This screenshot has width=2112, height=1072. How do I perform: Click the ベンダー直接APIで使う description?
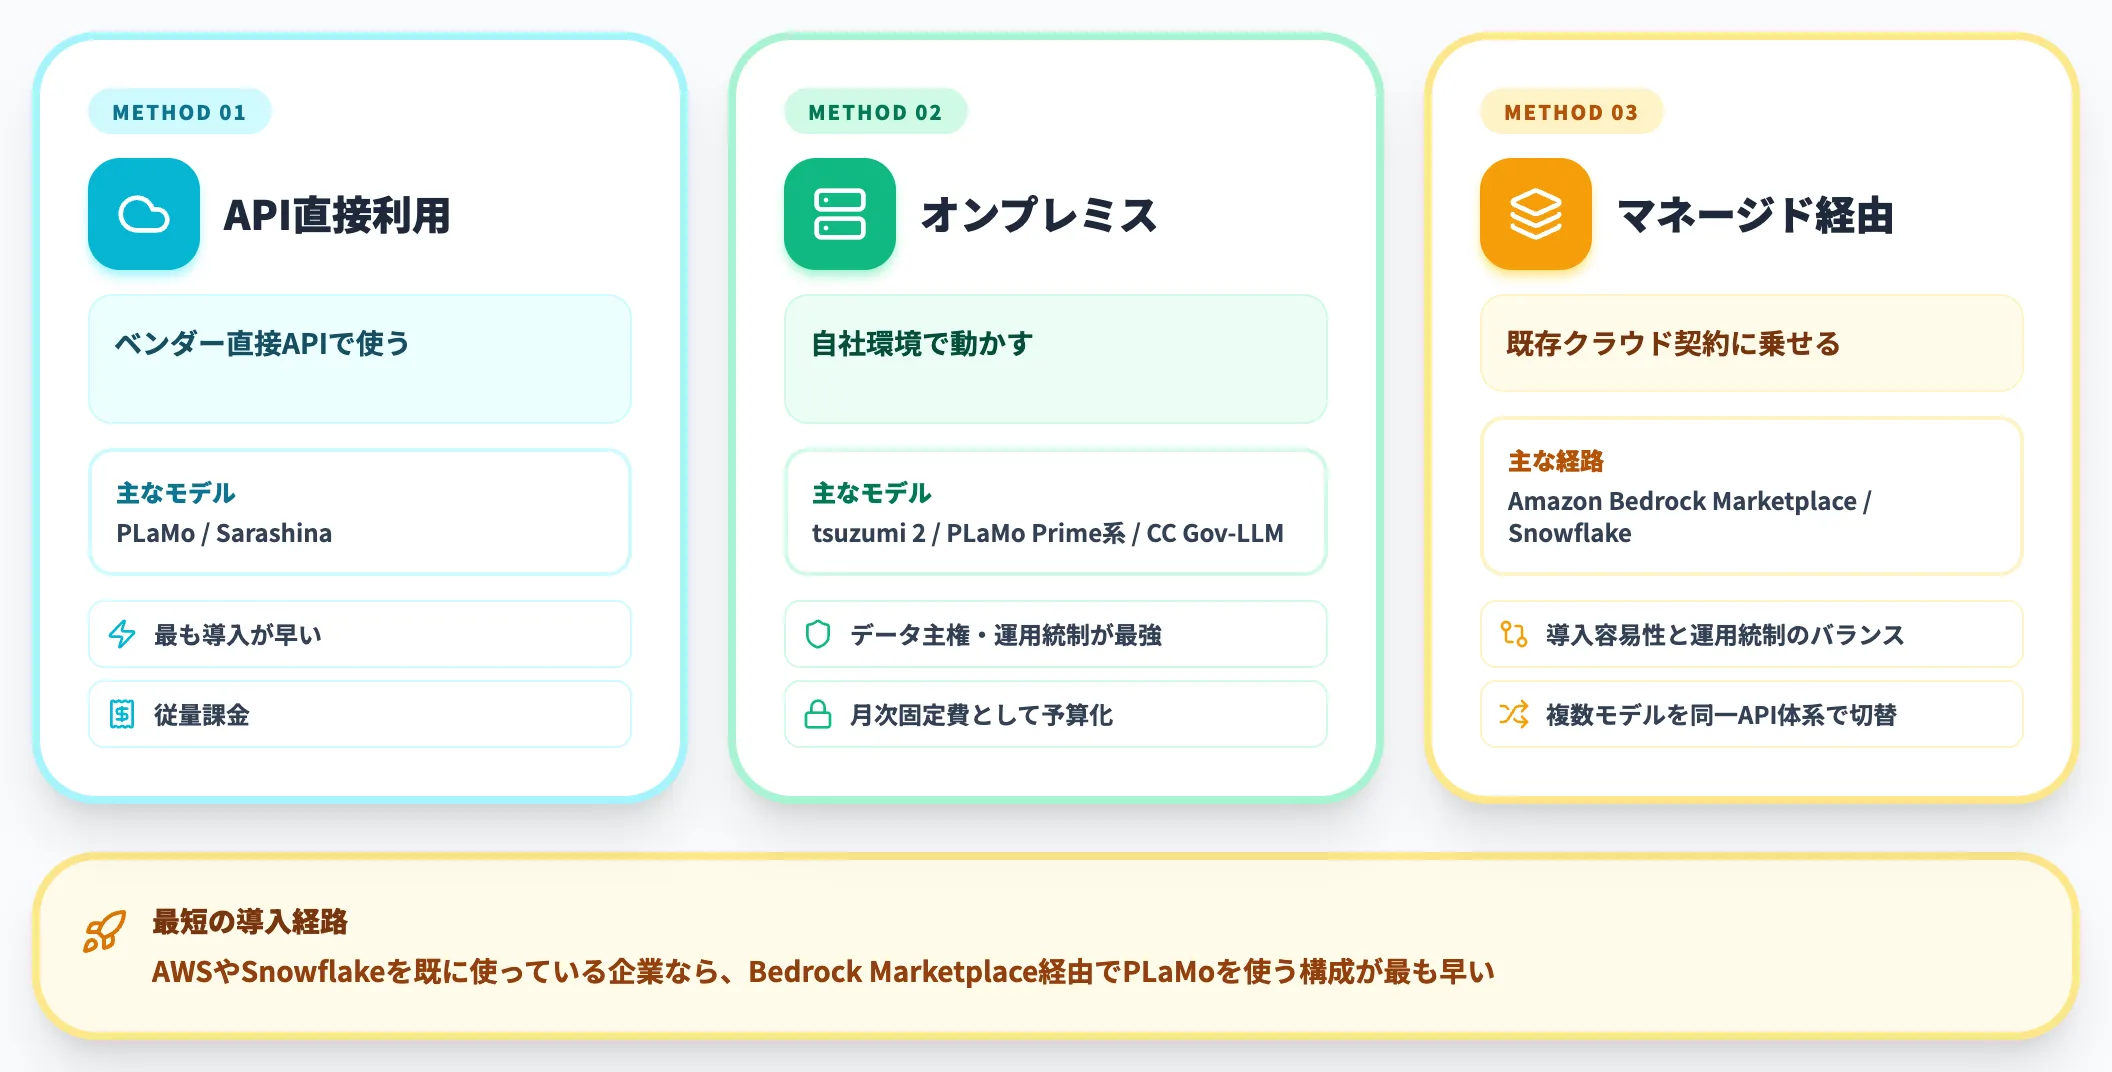point(262,344)
